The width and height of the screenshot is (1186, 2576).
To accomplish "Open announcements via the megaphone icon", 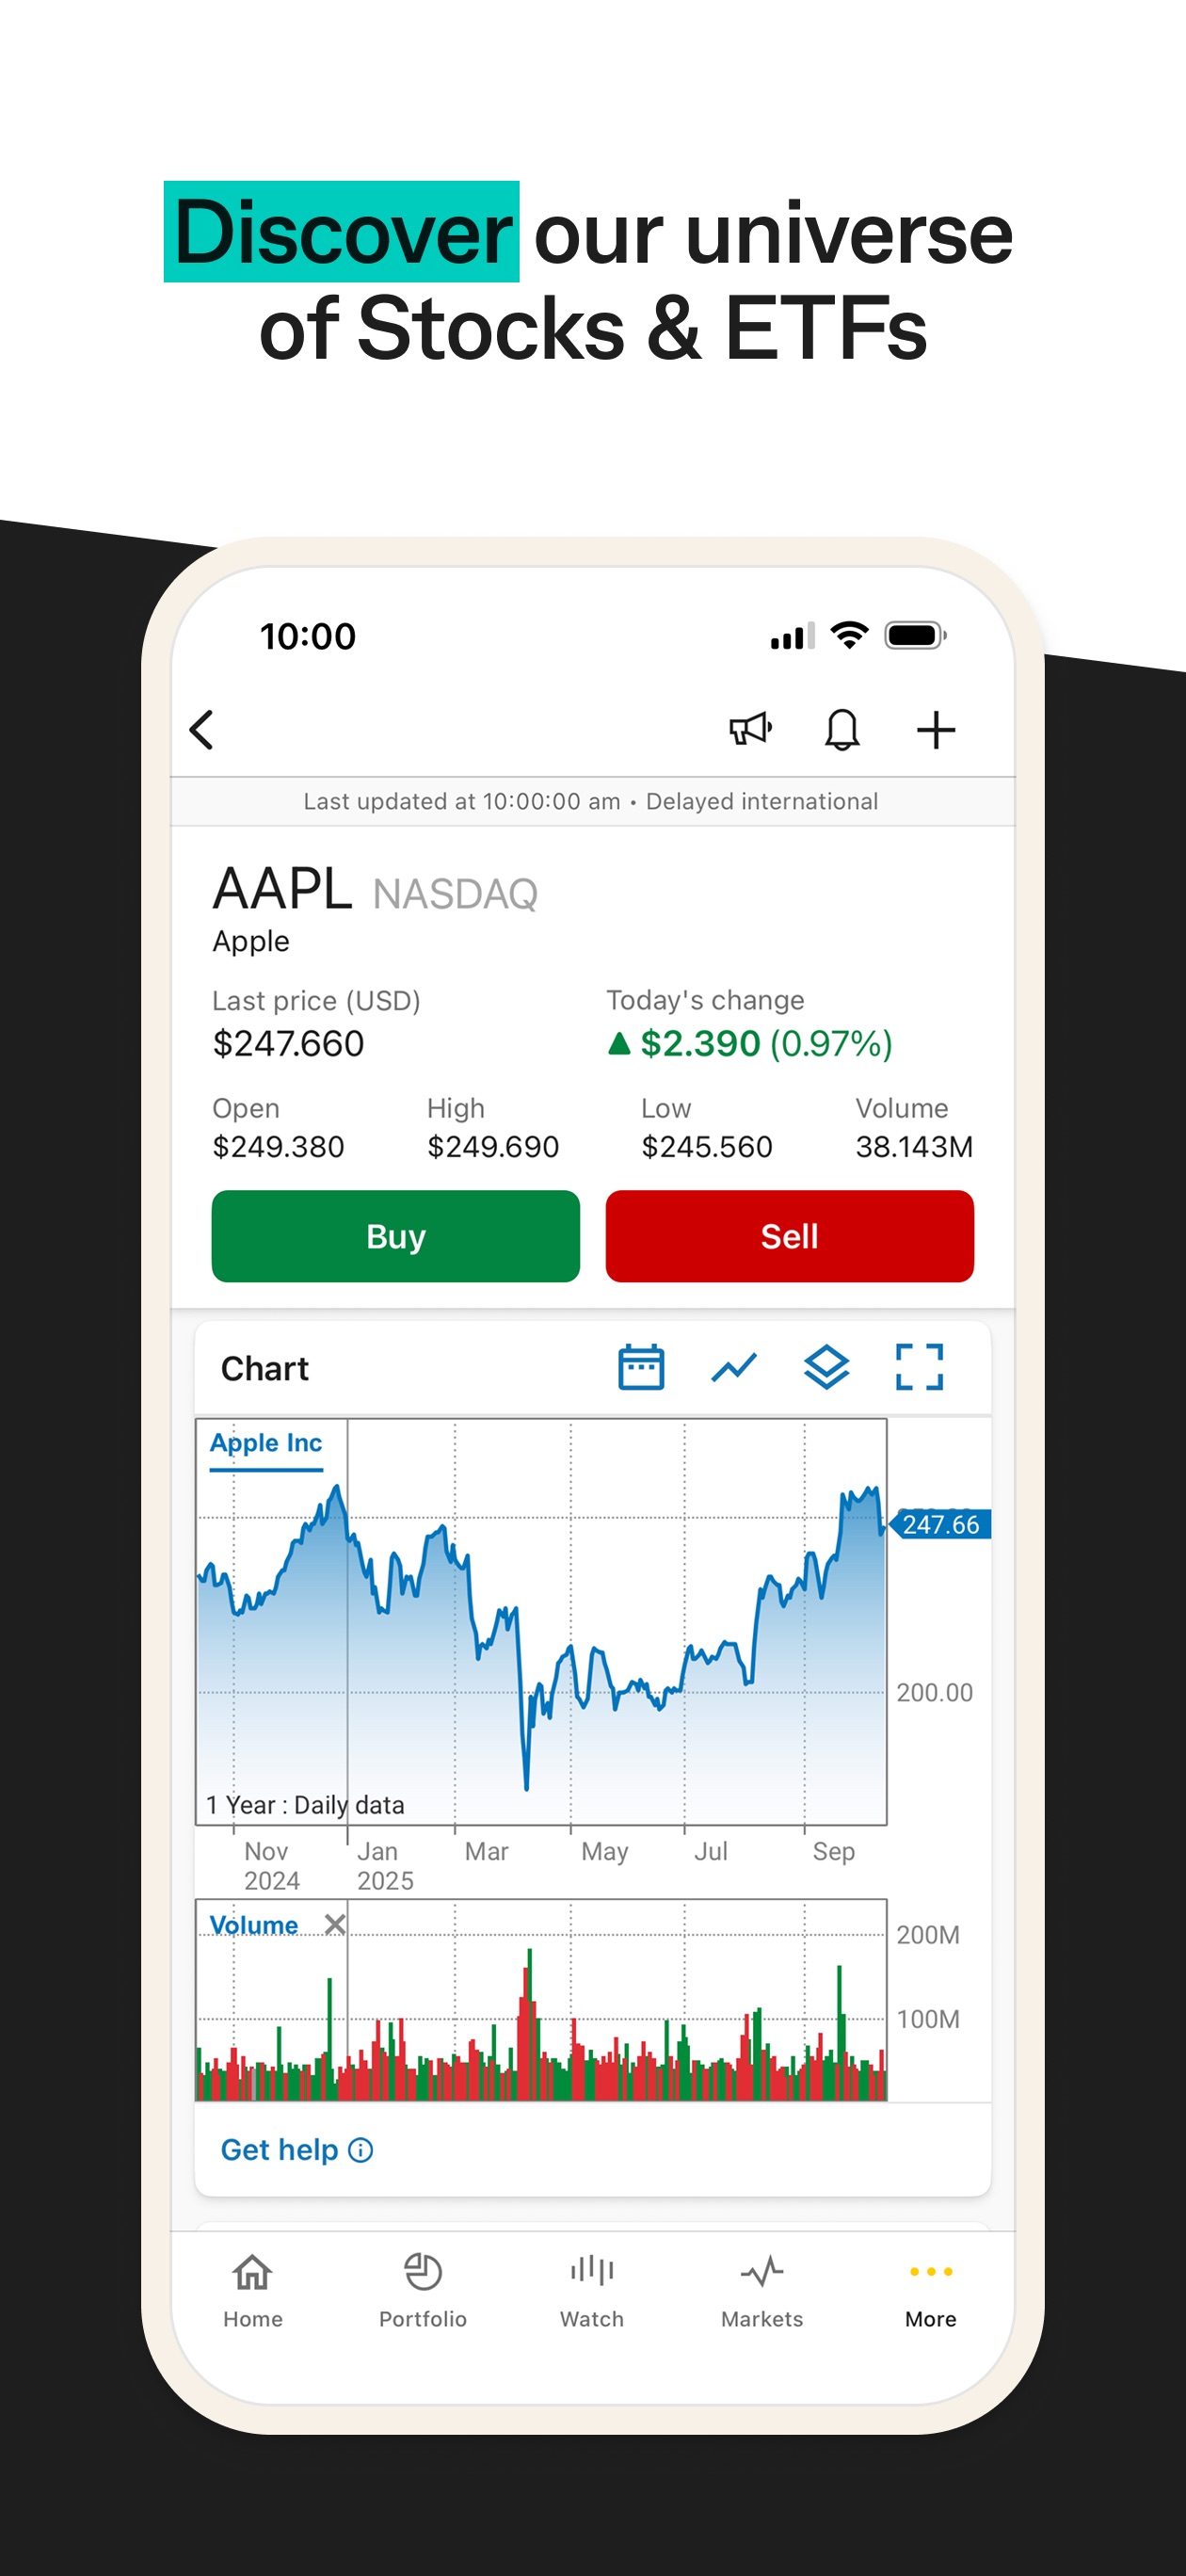I will 750,730.
